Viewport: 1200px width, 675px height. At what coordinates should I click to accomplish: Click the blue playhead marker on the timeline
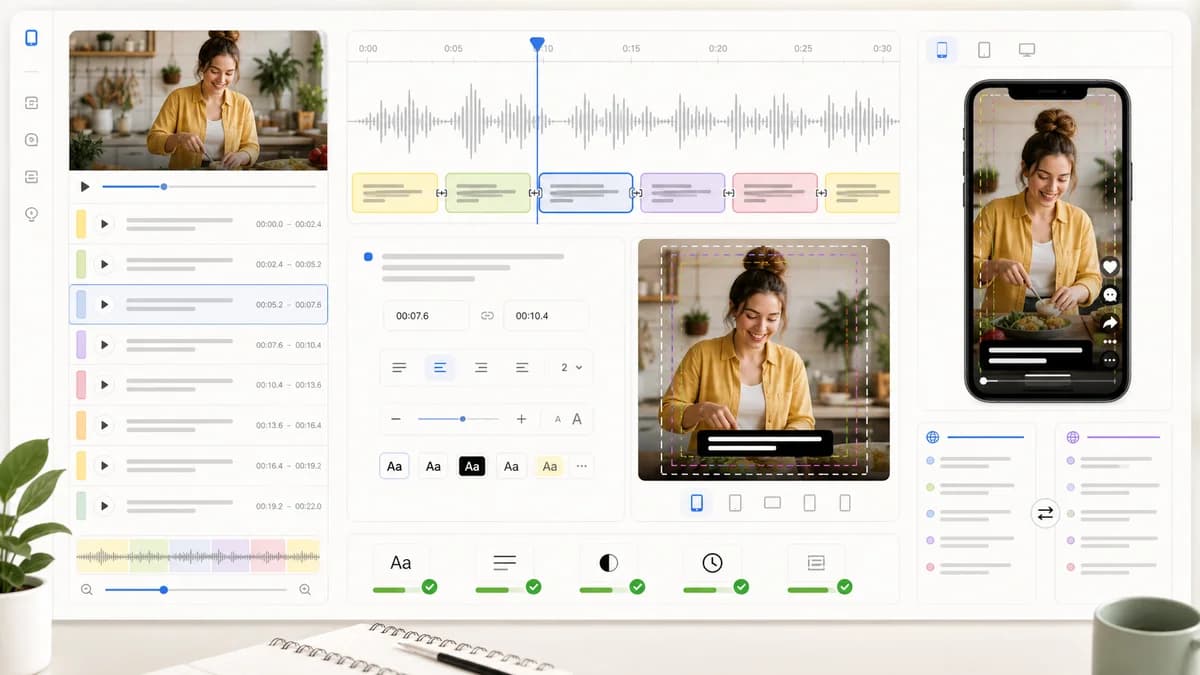point(537,44)
